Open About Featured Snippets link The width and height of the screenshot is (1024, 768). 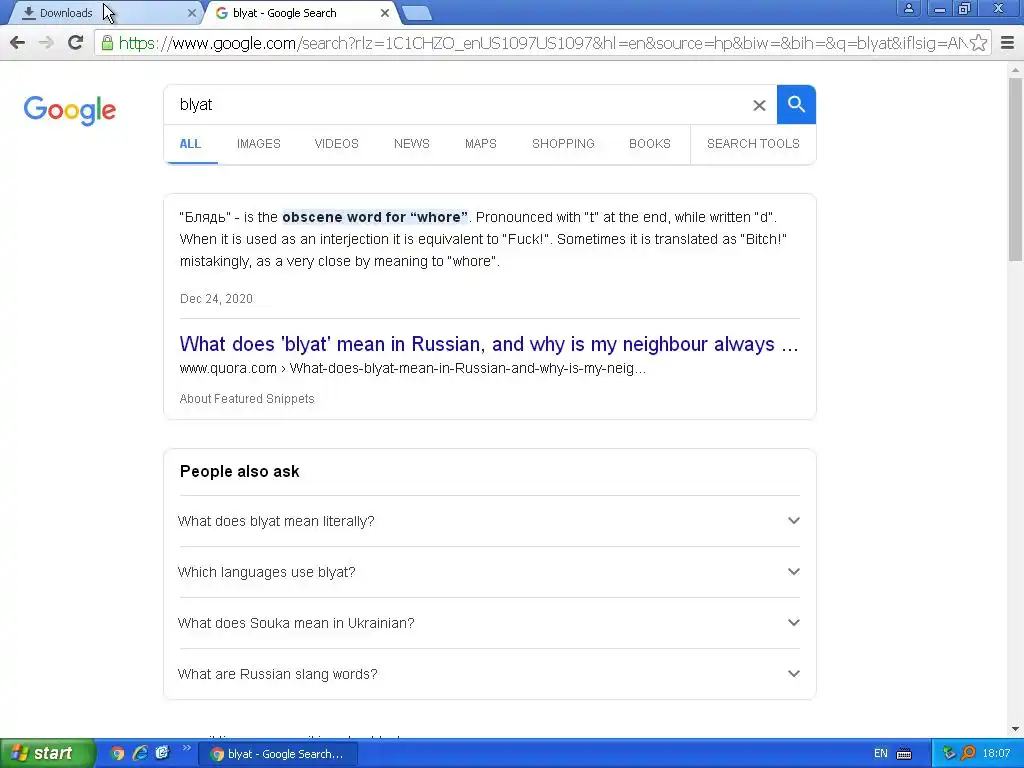(247, 399)
